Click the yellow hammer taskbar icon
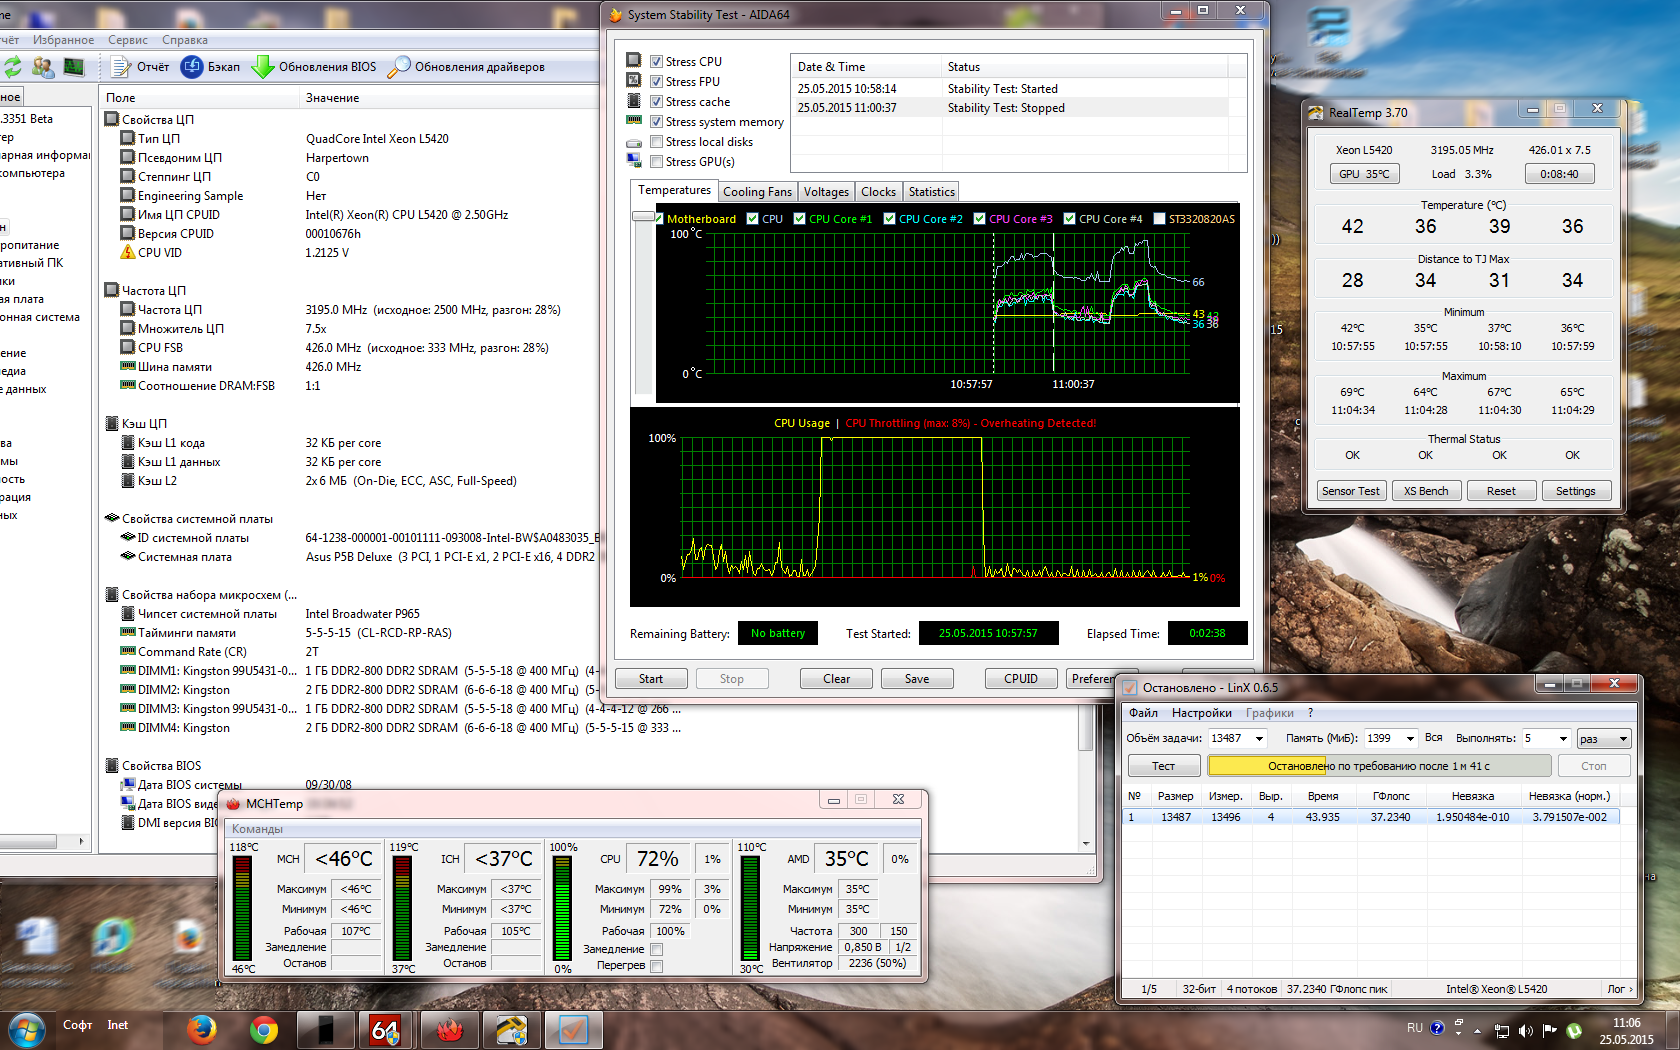This screenshot has width=1680, height=1050. coord(511,1029)
